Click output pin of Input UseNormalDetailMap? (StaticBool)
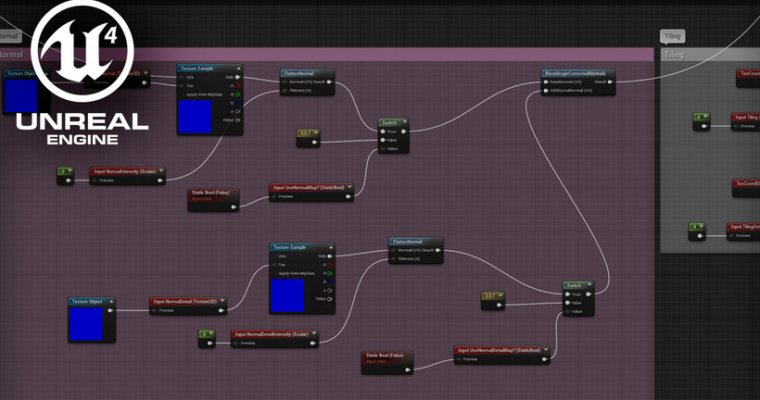 tap(544, 359)
